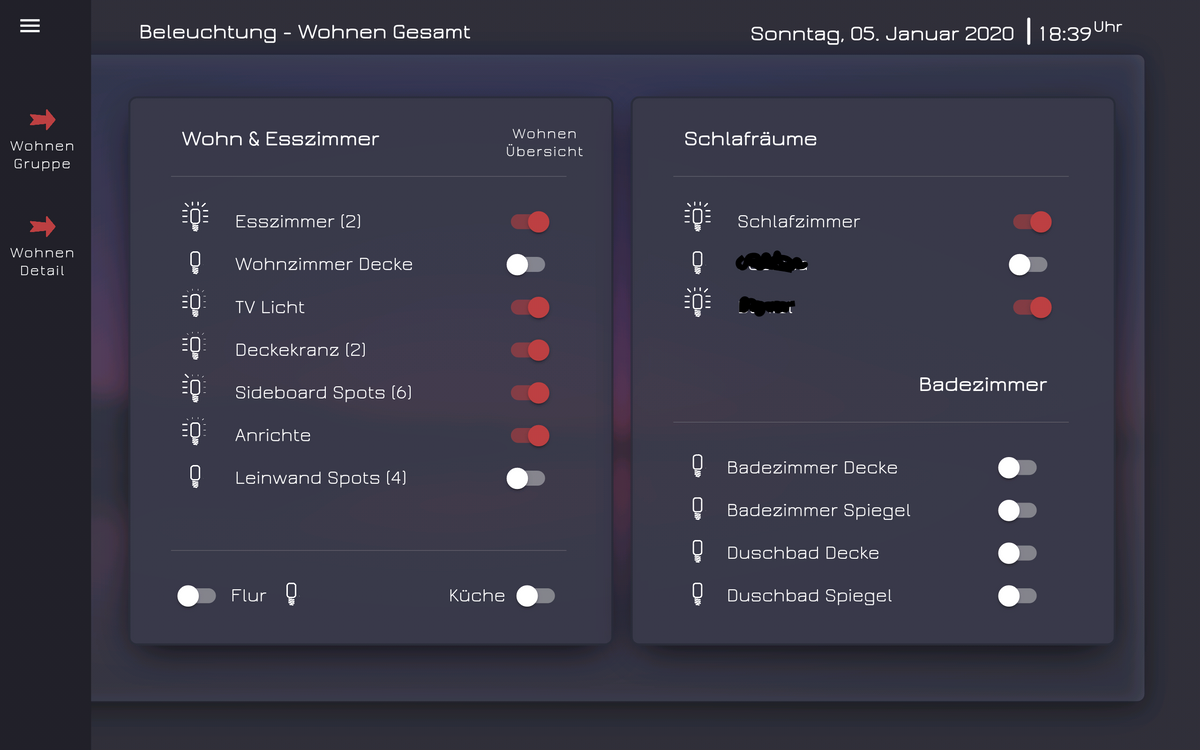Select Wohnen Gruppe in the sidebar
This screenshot has height=750, width=1200.
click(42, 155)
